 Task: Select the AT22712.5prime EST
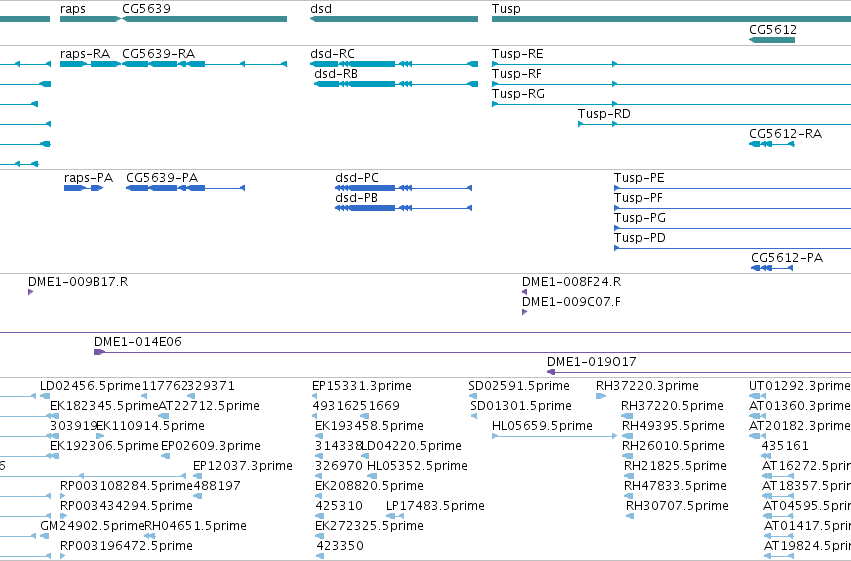(164, 416)
